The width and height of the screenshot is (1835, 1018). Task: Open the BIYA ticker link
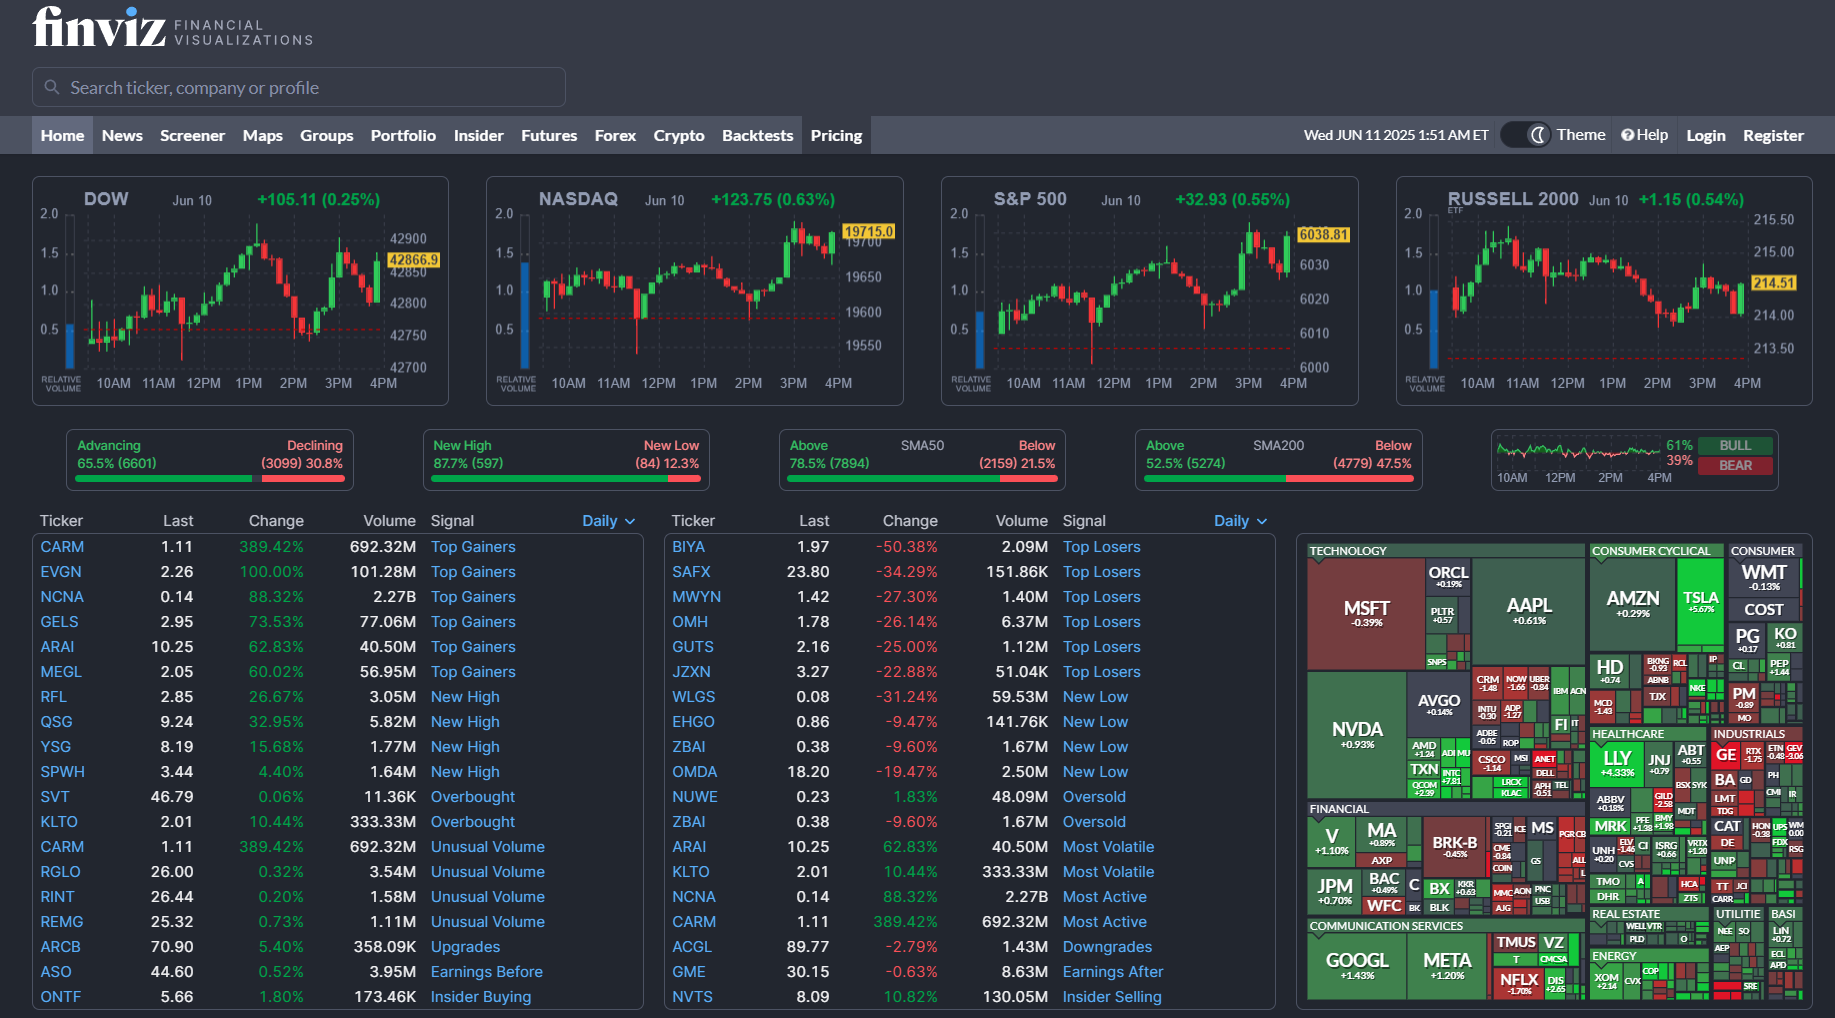[688, 547]
